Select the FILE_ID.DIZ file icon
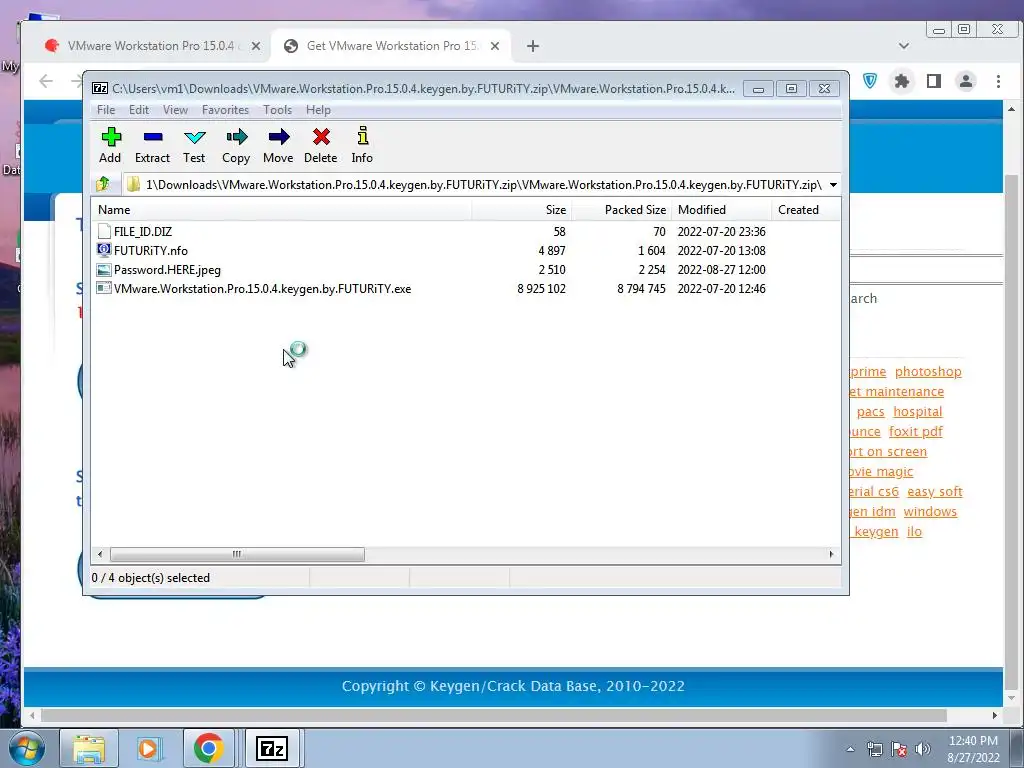This screenshot has height=768, width=1024. point(104,231)
